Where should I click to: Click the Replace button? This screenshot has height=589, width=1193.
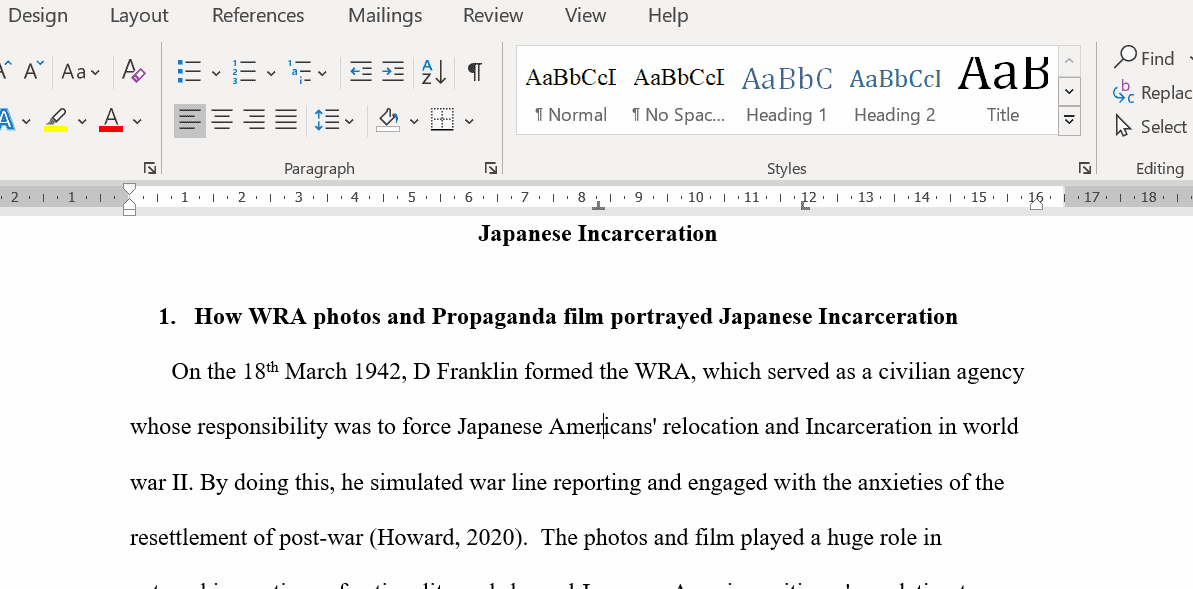click(1153, 92)
